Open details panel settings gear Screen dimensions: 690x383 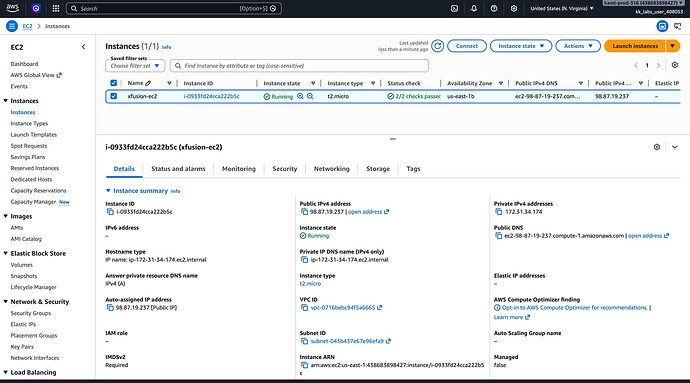(657, 147)
